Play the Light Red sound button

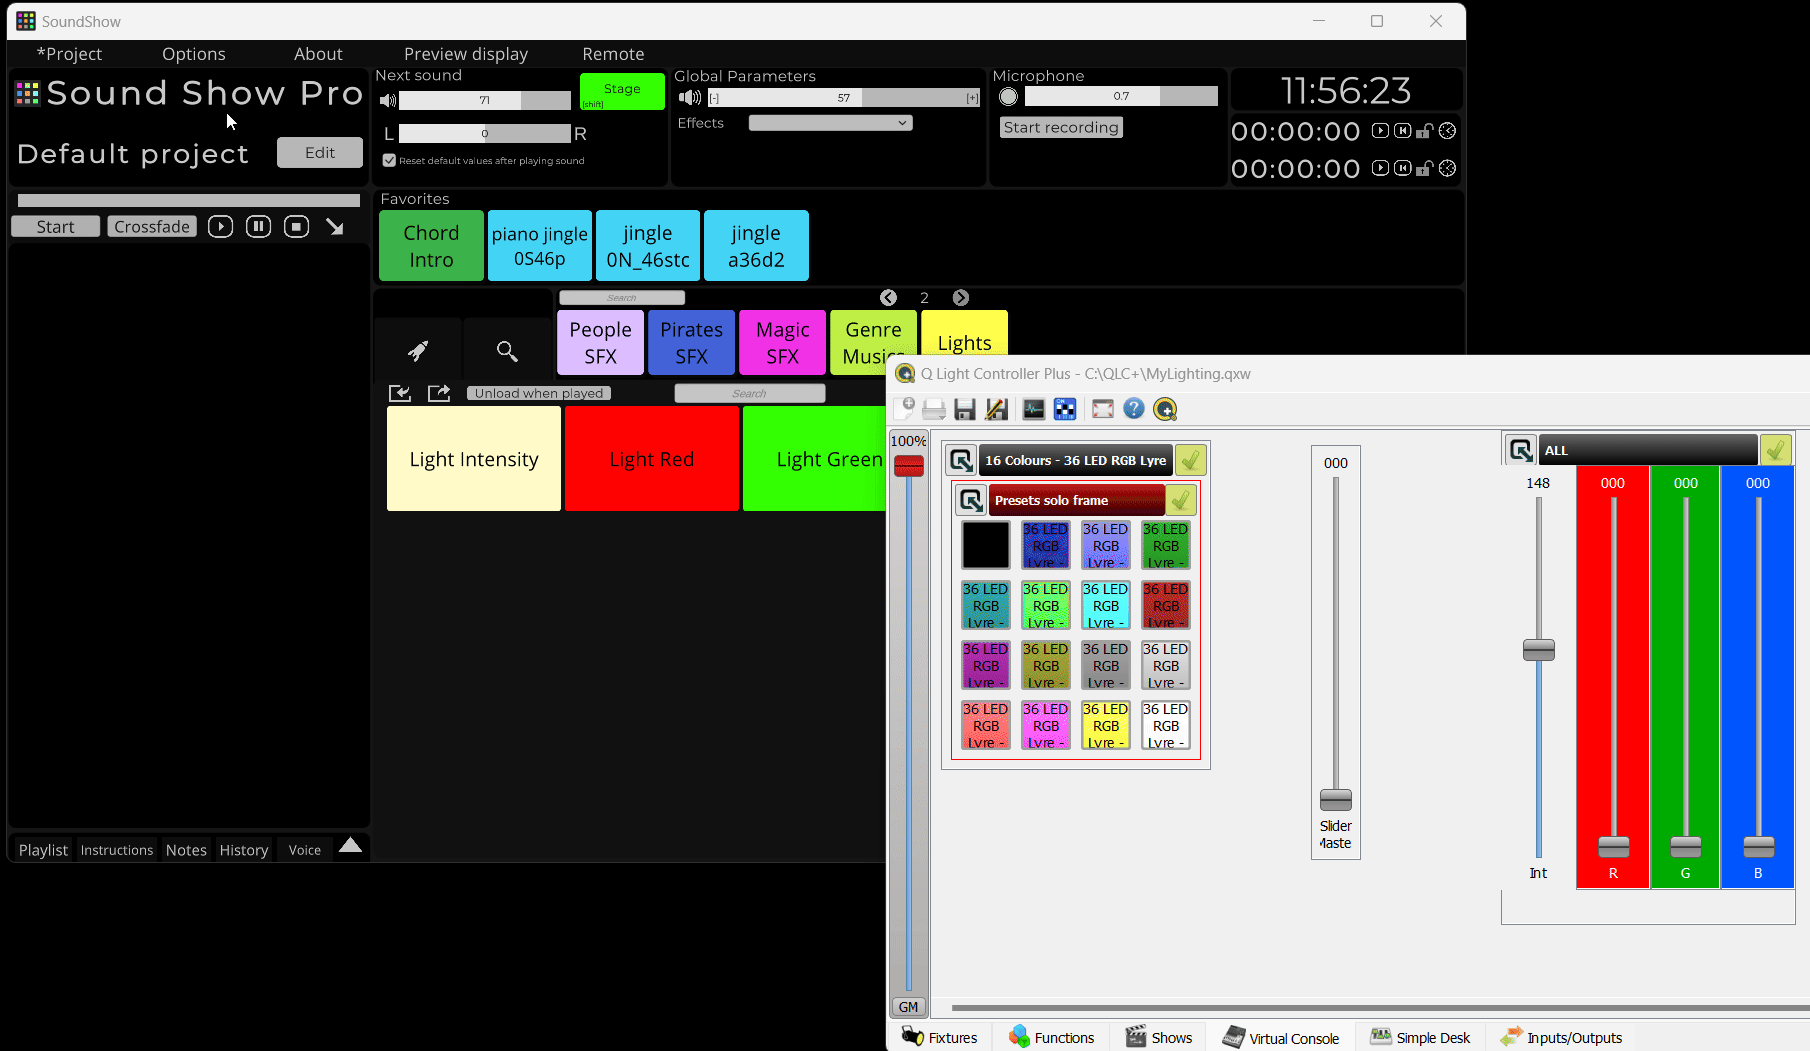[652, 459]
